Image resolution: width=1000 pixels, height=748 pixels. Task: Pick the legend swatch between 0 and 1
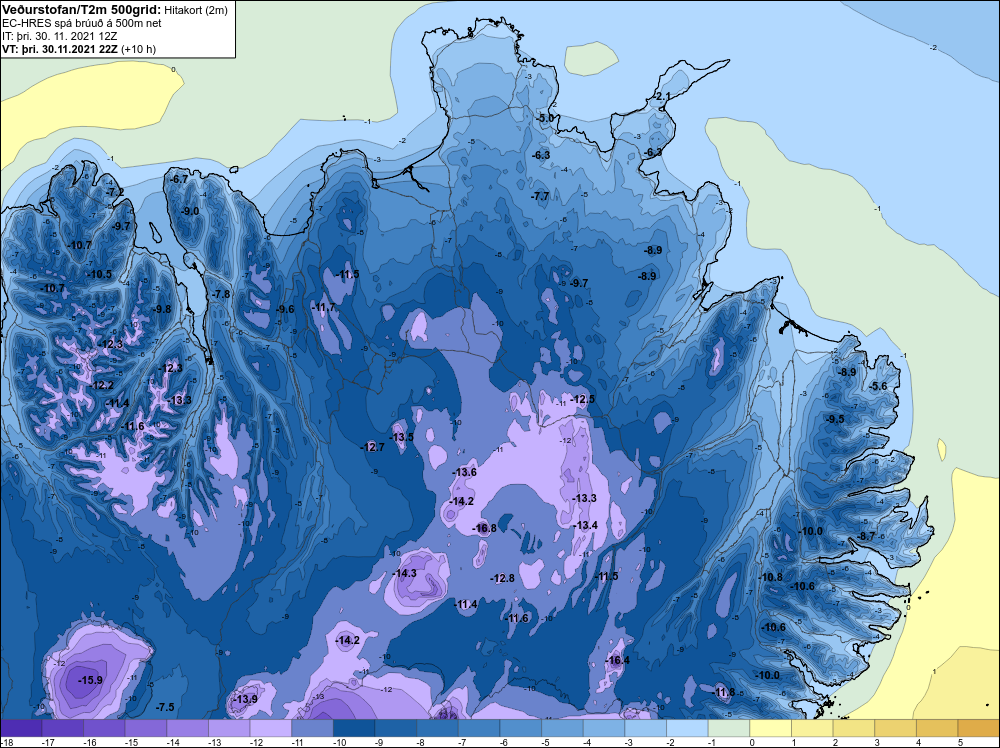(770, 728)
